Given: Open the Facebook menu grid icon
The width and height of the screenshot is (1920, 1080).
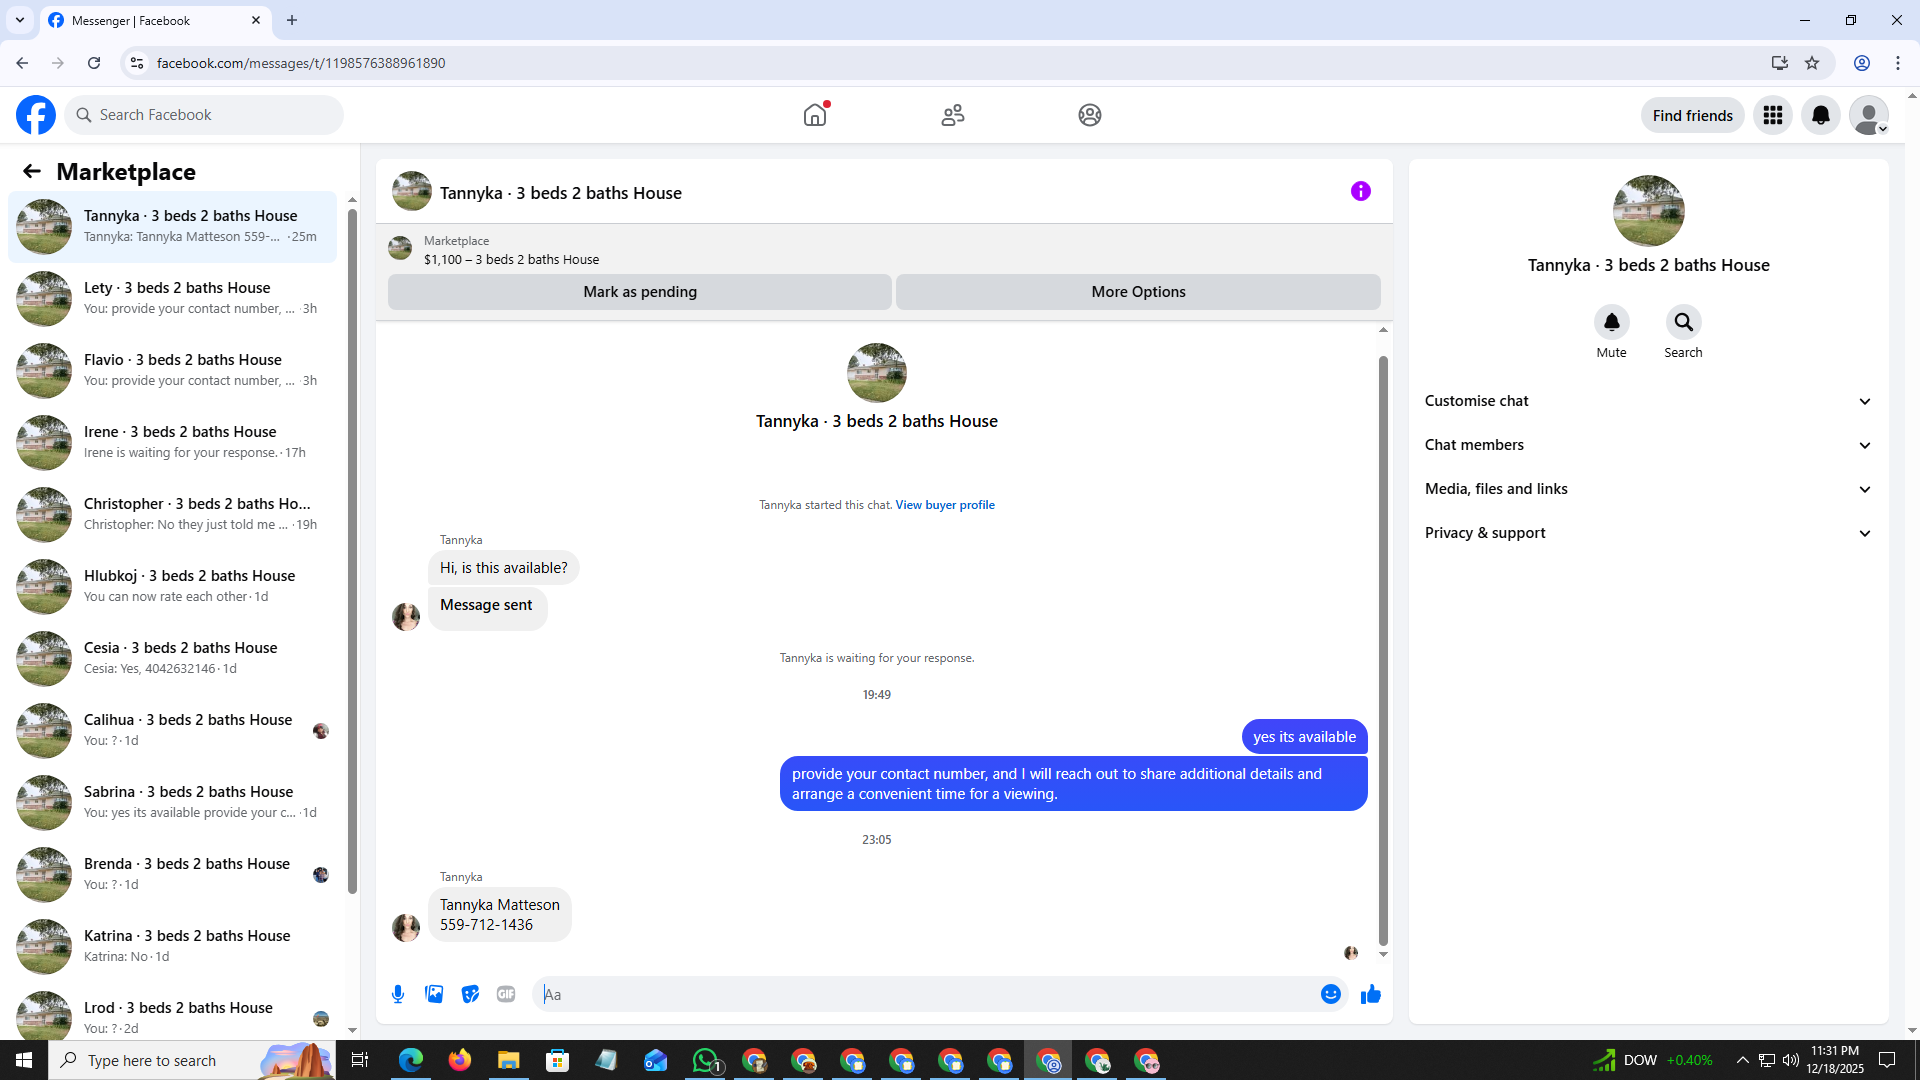Looking at the screenshot, I should [x=1772, y=115].
